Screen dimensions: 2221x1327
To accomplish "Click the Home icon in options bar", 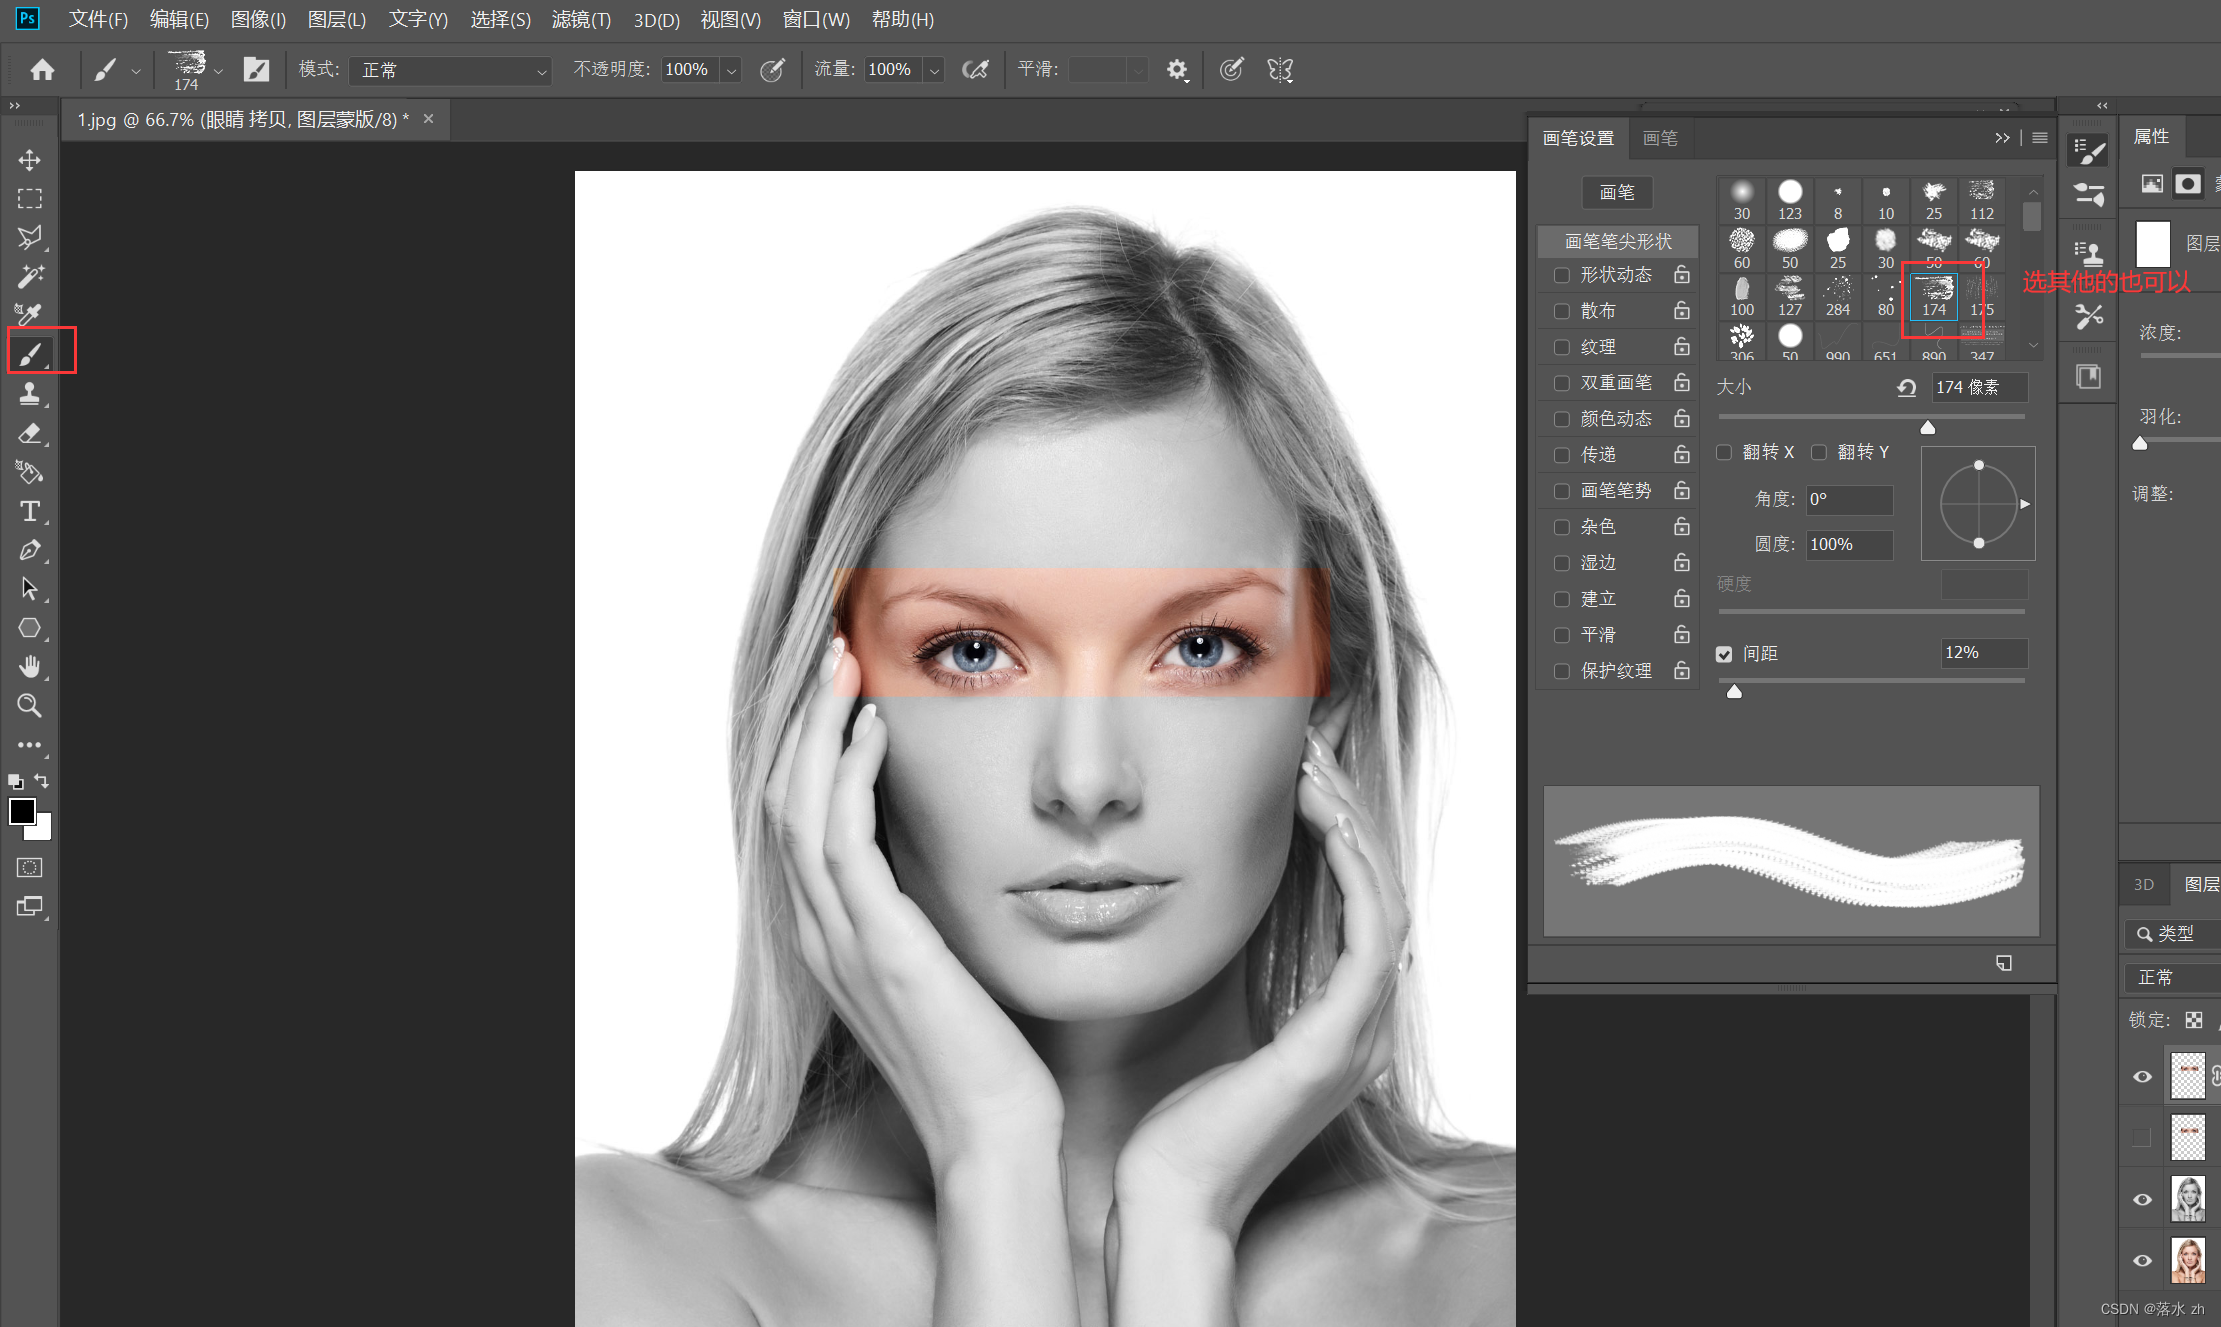I will click(42, 70).
